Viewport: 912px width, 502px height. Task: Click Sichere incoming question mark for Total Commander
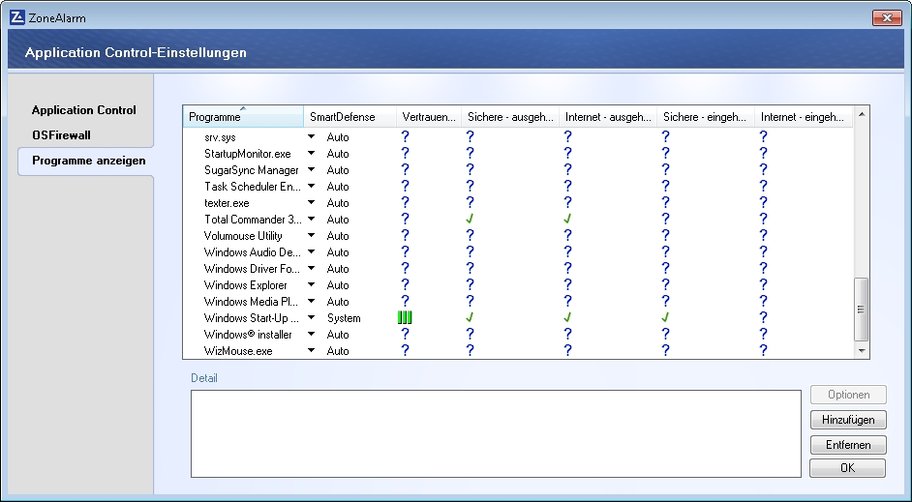click(665, 219)
